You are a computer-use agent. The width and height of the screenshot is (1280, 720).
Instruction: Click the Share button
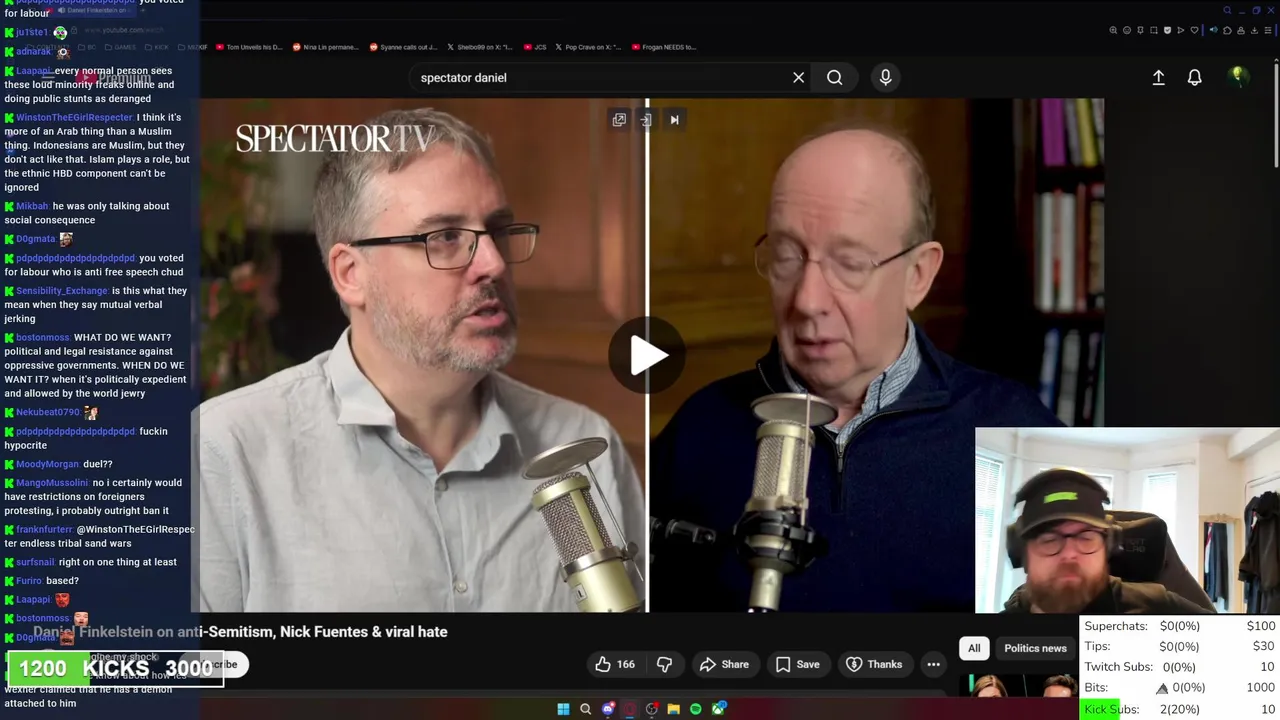pyautogui.click(x=724, y=664)
